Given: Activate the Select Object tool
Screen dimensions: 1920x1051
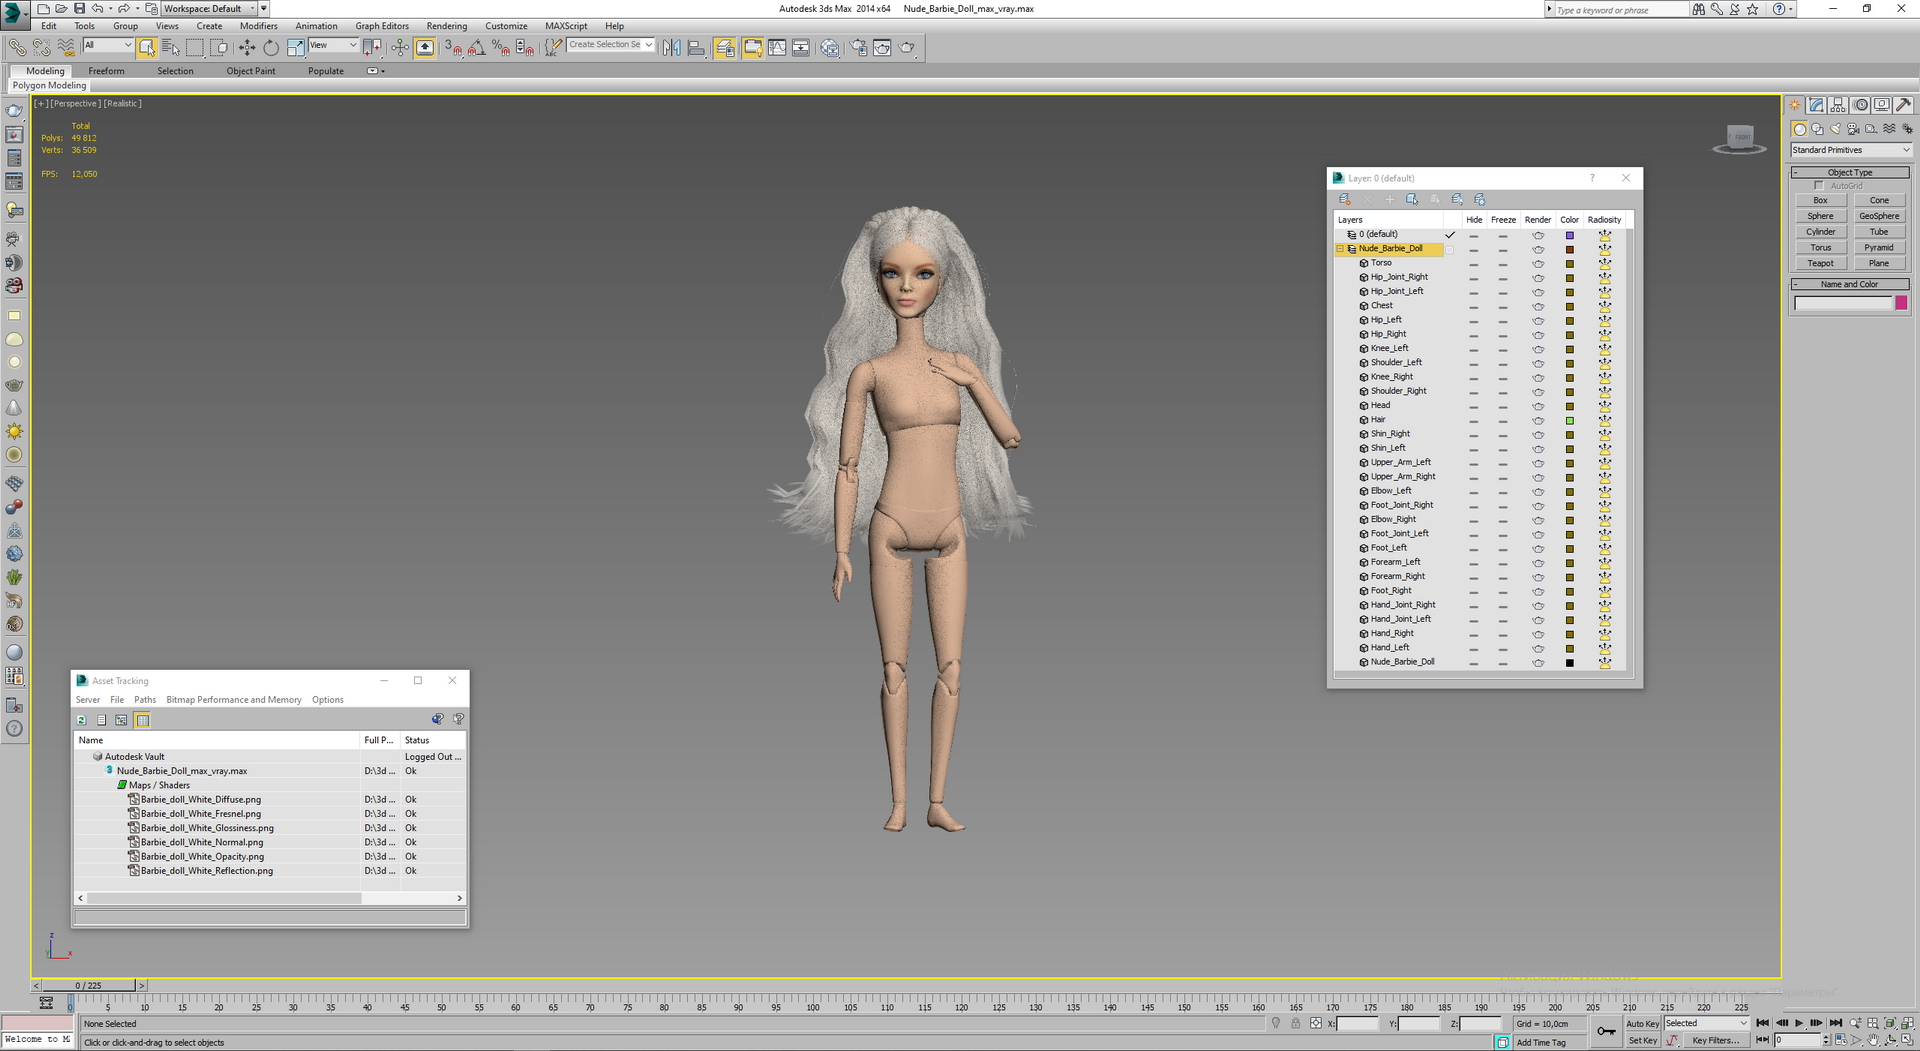Looking at the screenshot, I should 147,47.
